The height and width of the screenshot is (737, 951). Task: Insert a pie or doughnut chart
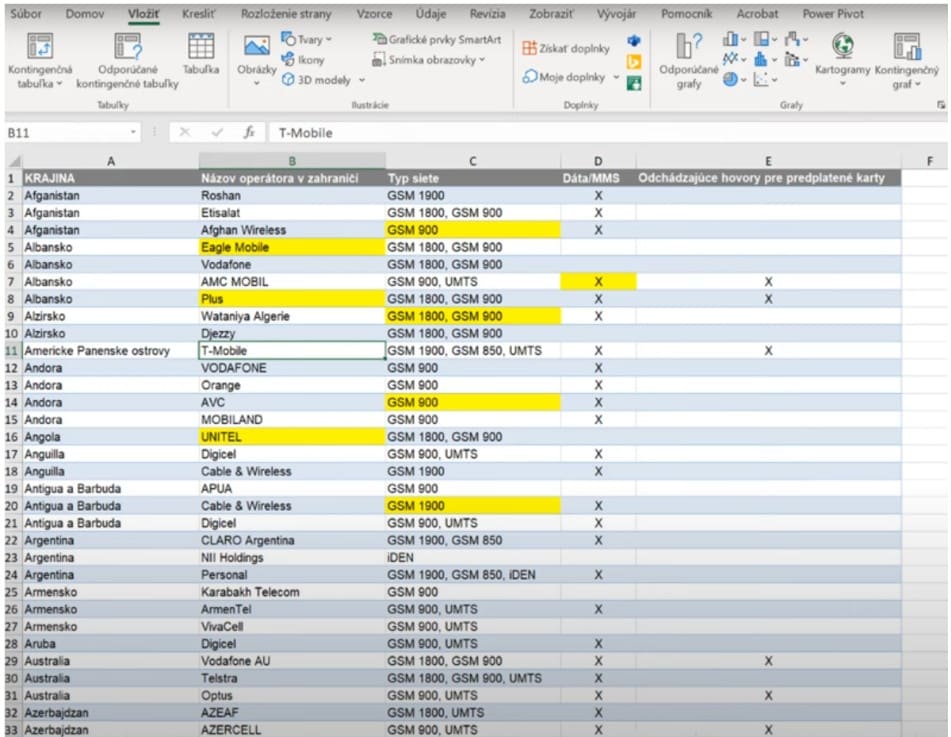tap(734, 79)
